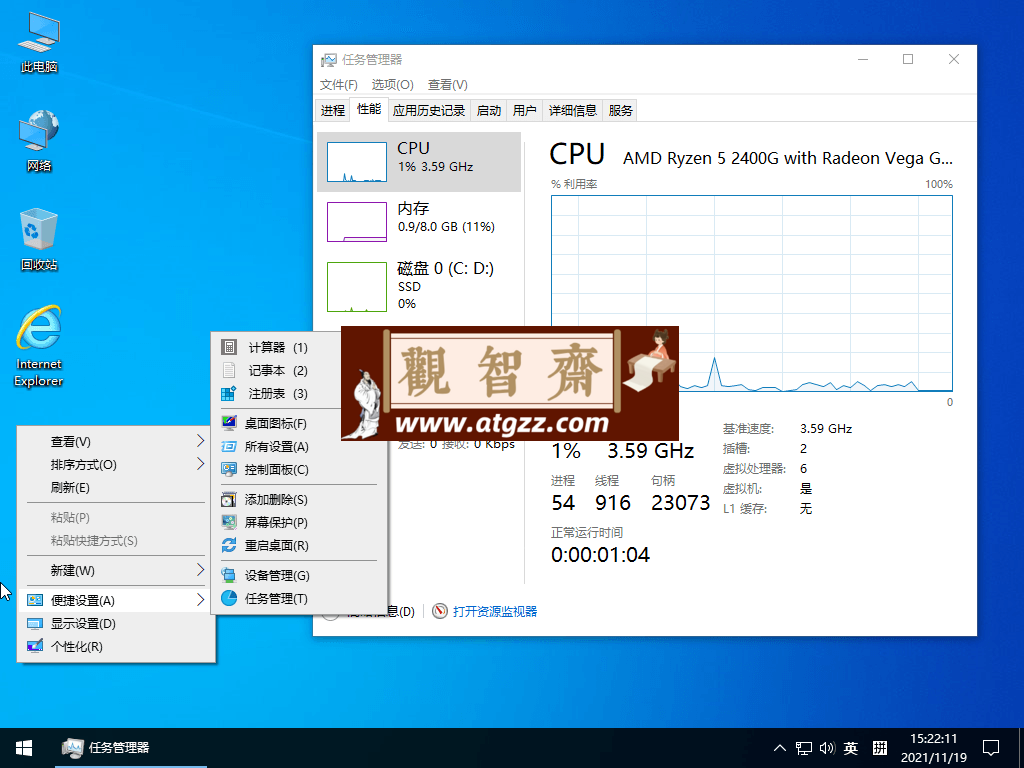Click the notepad icon beside 记事本 (2)
Viewport: 1024px width, 768px height.
click(x=229, y=370)
